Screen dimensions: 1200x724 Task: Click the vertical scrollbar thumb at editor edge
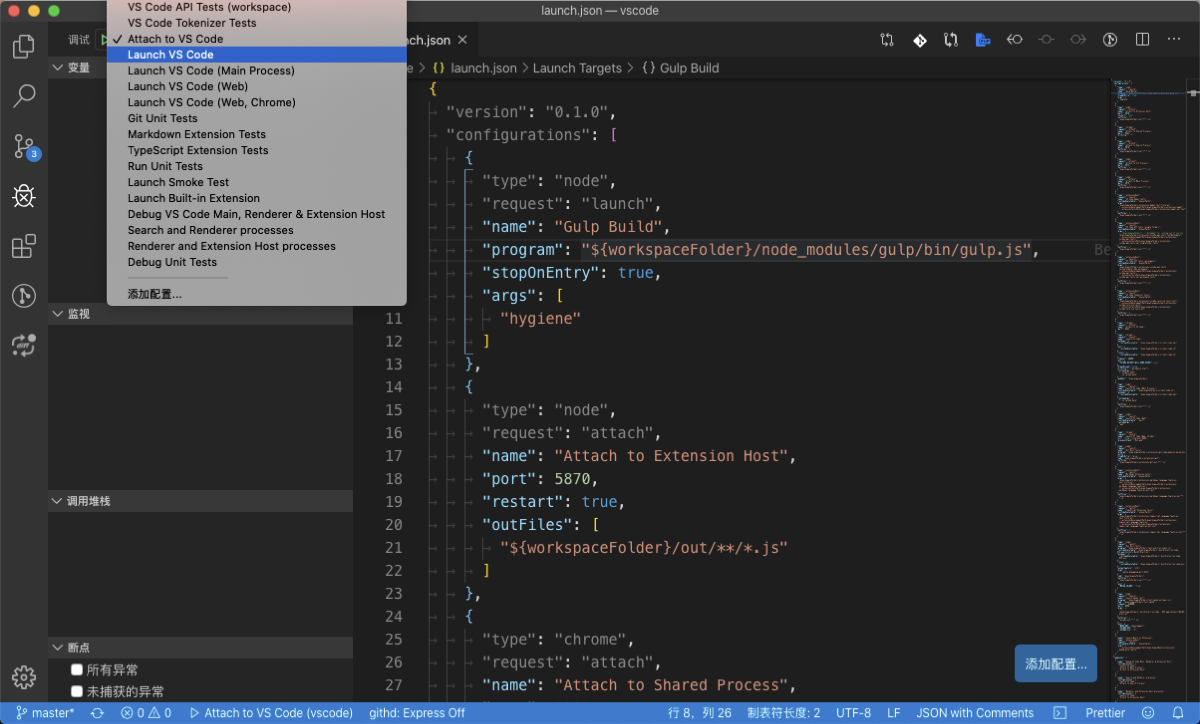tap(1194, 92)
